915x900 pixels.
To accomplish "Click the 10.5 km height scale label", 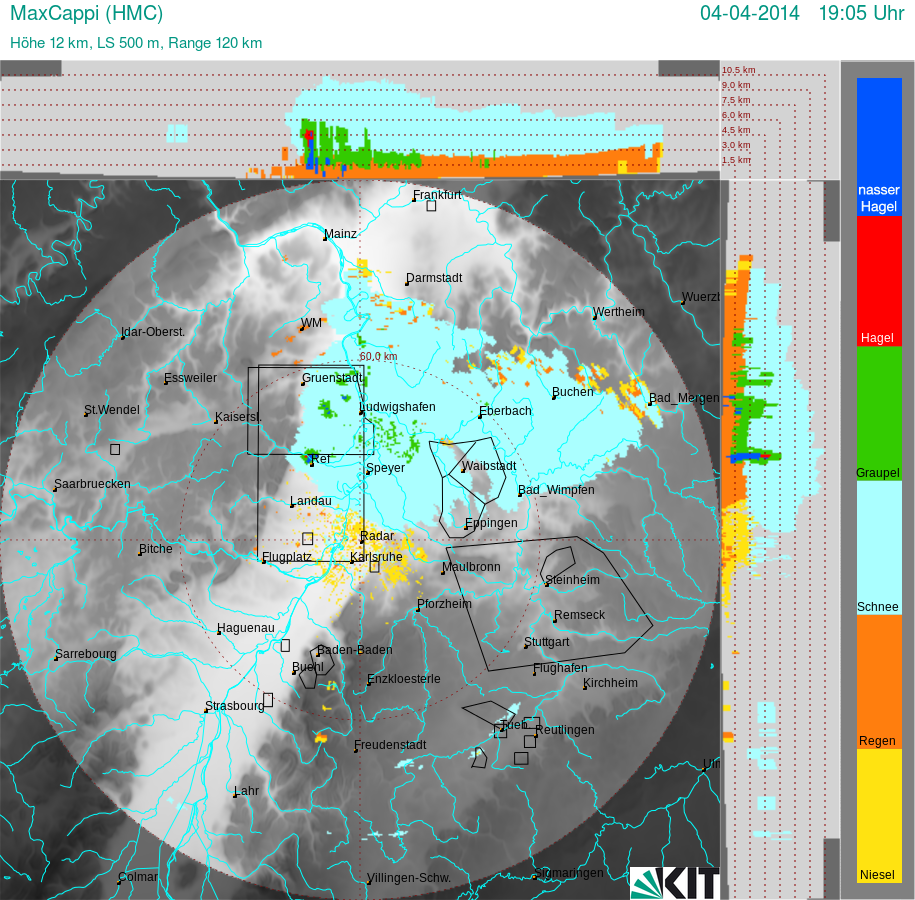I will tap(738, 70).
